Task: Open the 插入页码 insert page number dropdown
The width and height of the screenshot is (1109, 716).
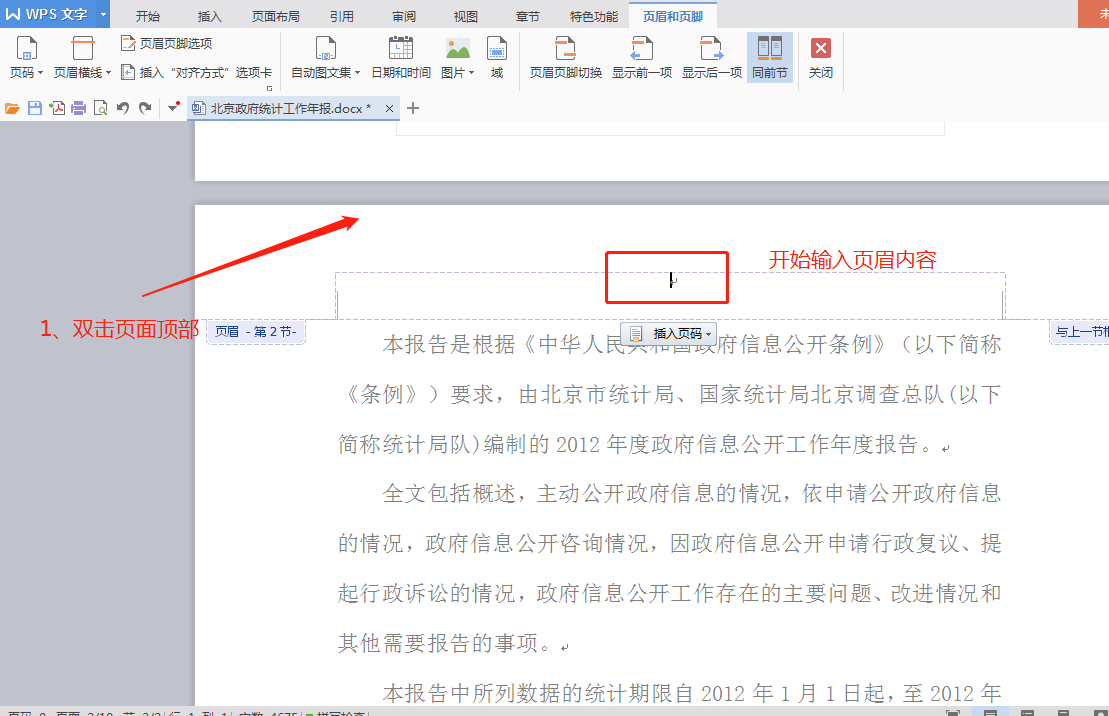Action: (669, 333)
